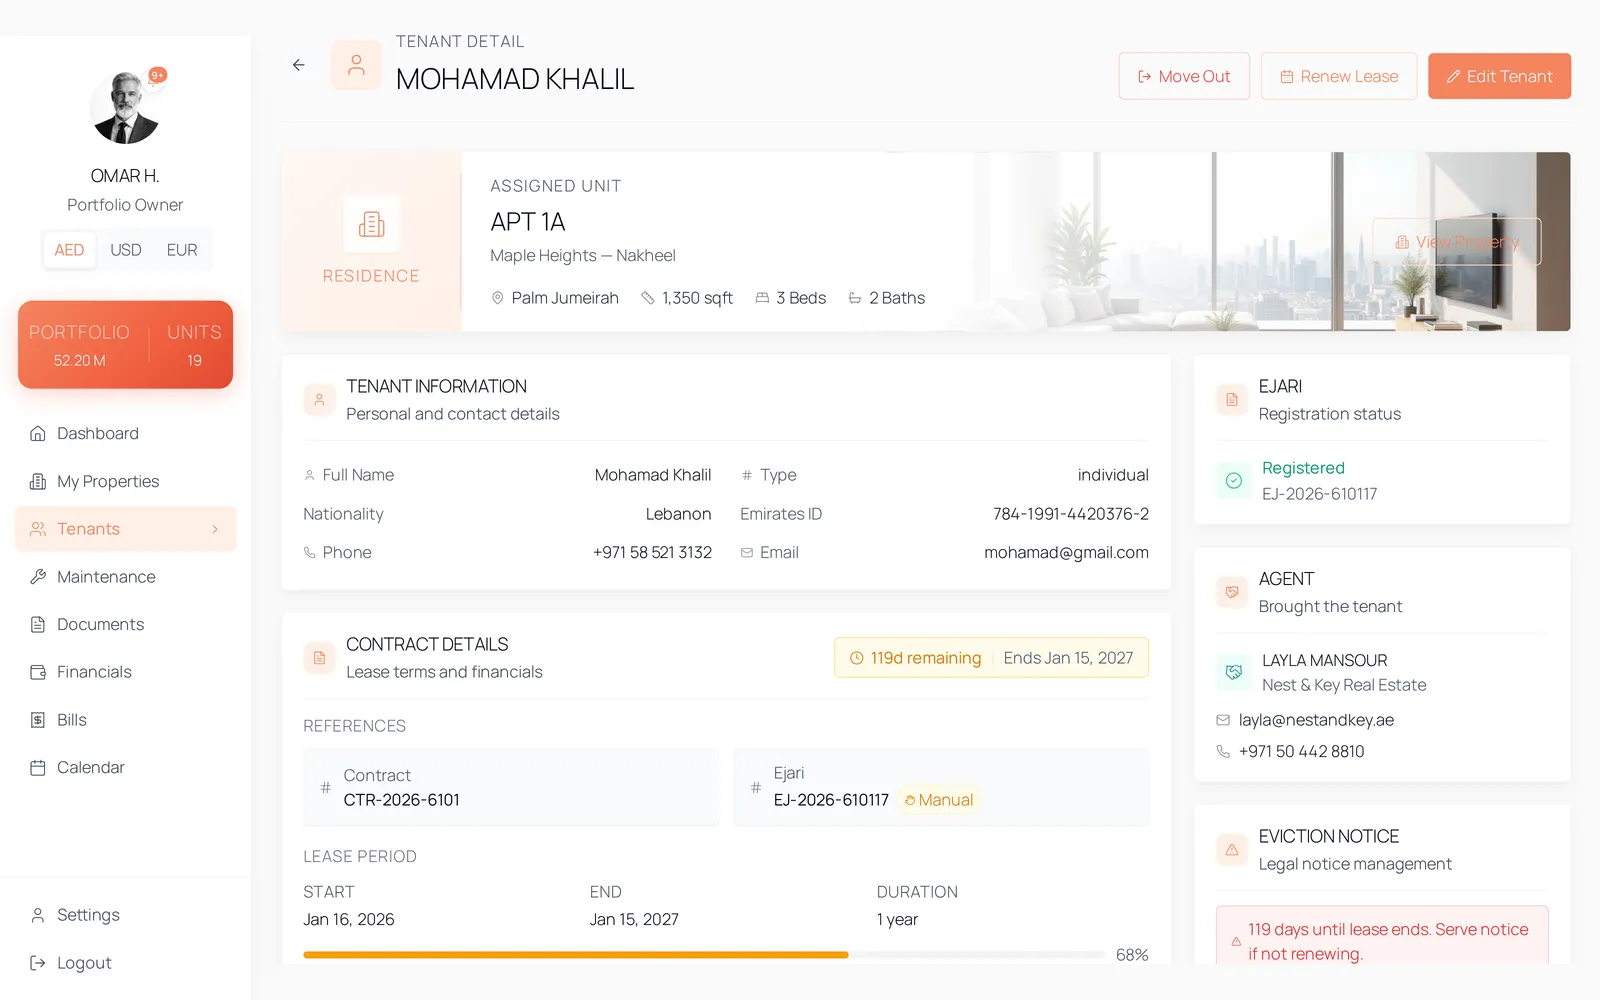Click the email layla@nestandkey.ae

coord(1316,720)
